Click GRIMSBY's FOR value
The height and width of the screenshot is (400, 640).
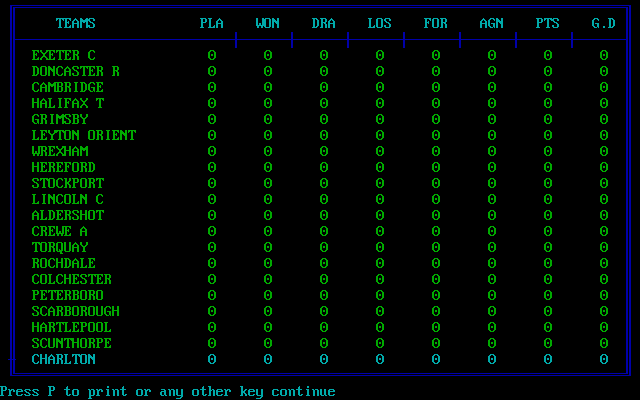(x=435, y=119)
